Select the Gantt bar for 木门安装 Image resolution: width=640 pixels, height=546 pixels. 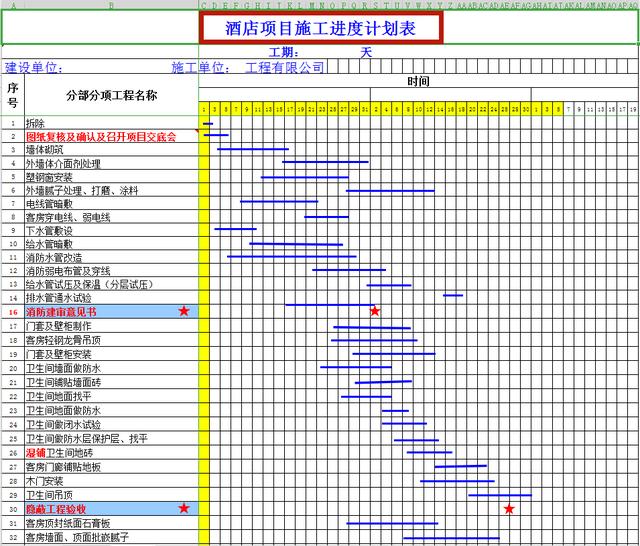(x=457, y=481)
